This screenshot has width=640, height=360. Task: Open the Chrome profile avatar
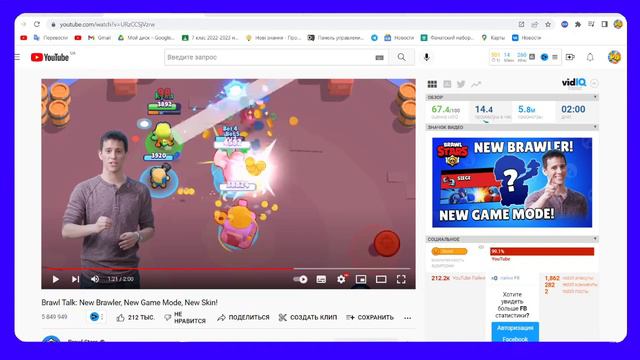(x=618, y=24)
